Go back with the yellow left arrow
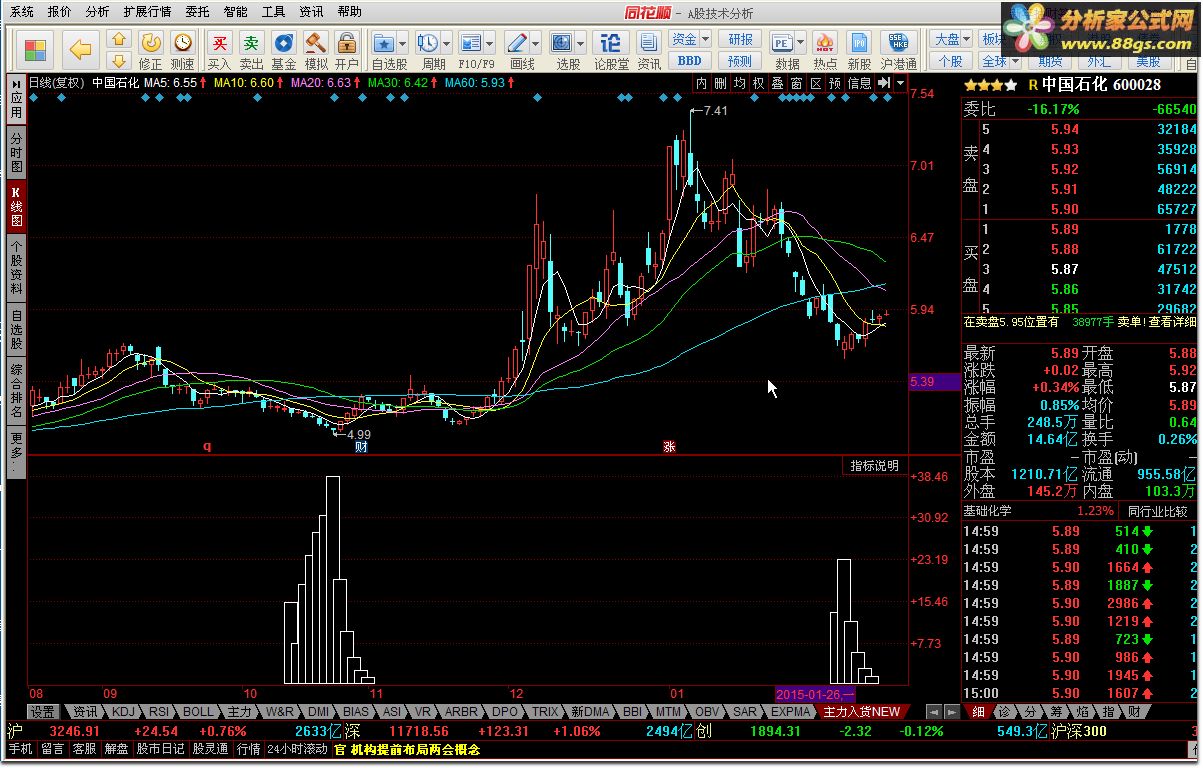The width and height of the screenshot is (1203, 768). [82, 48]
